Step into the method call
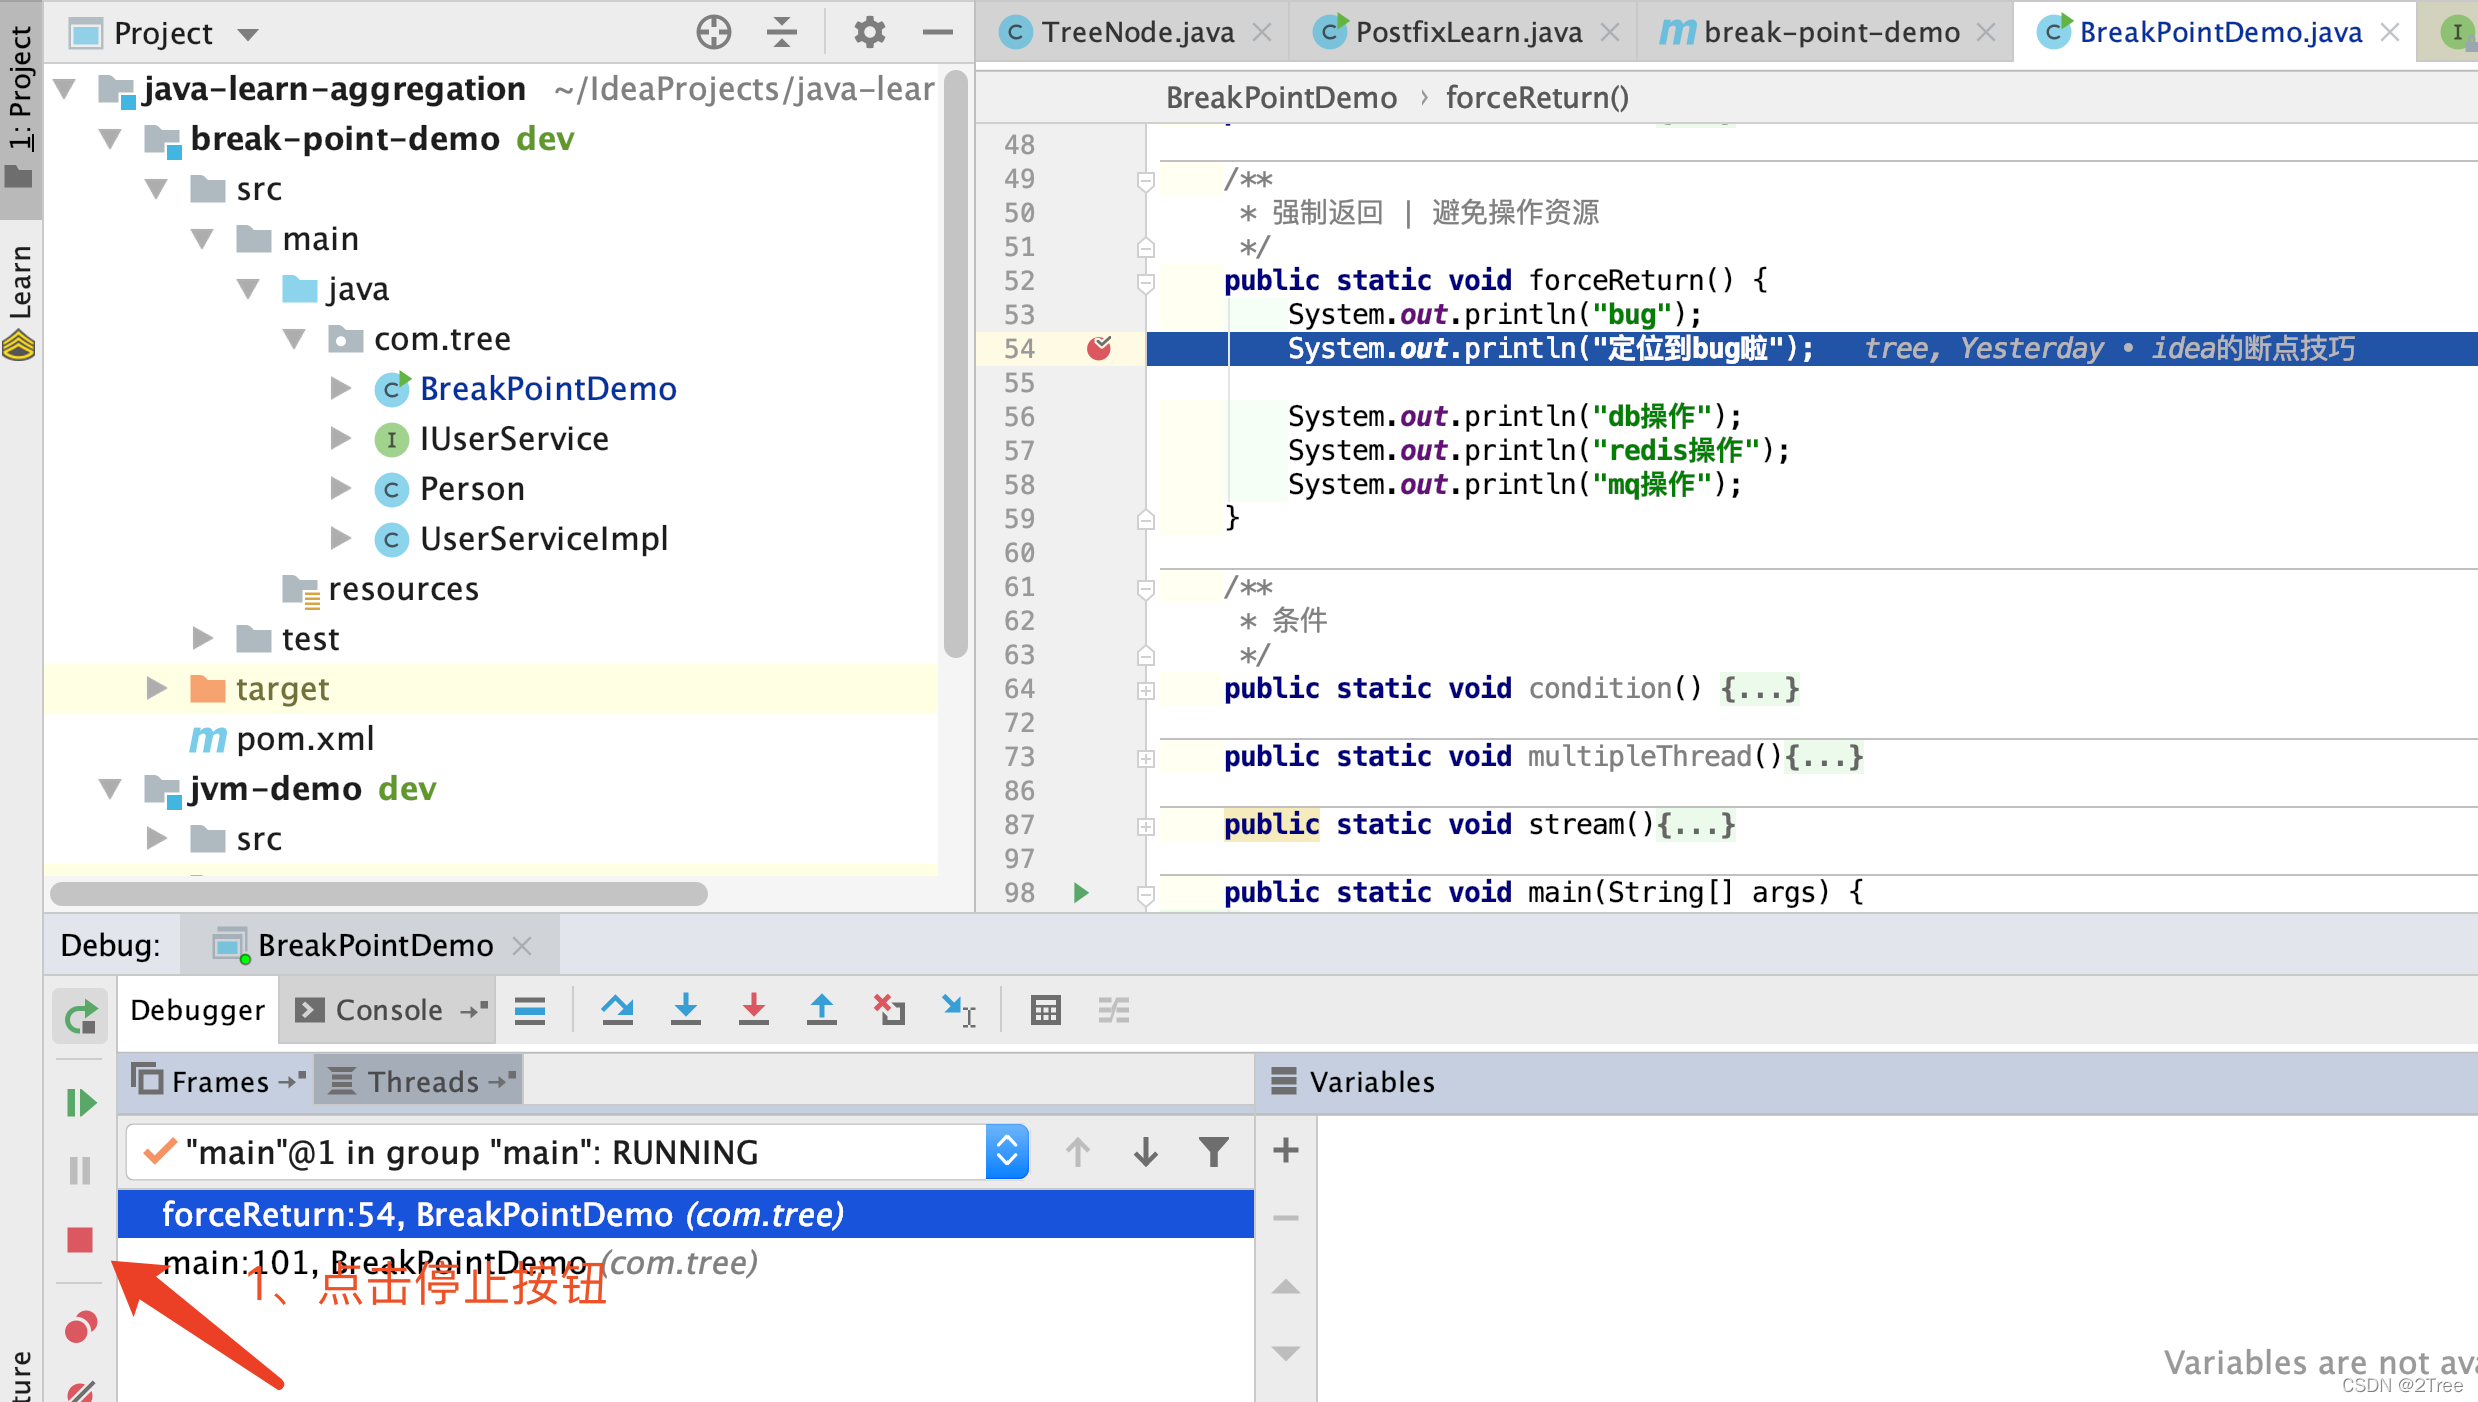The width and height of the screenshot is (2478, 1402). 686,1010
